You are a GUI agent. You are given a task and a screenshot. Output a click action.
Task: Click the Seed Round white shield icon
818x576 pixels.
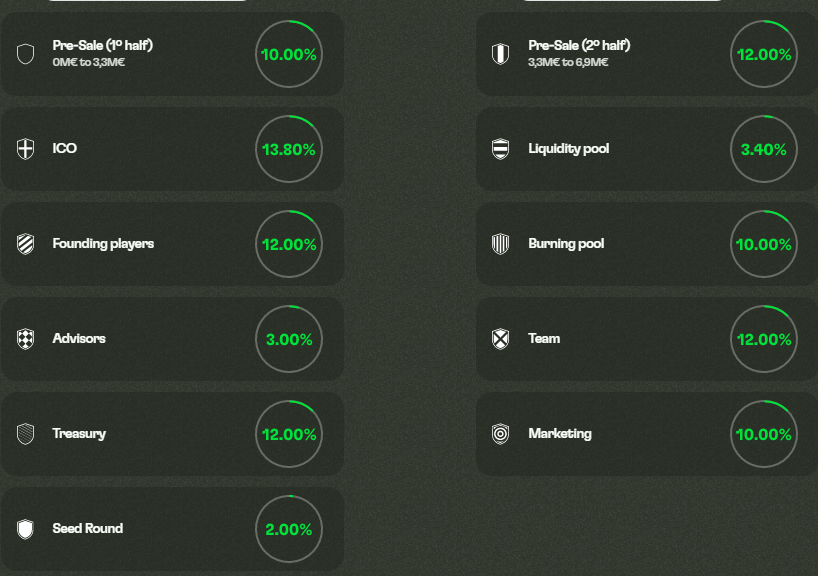coord(26,529)
